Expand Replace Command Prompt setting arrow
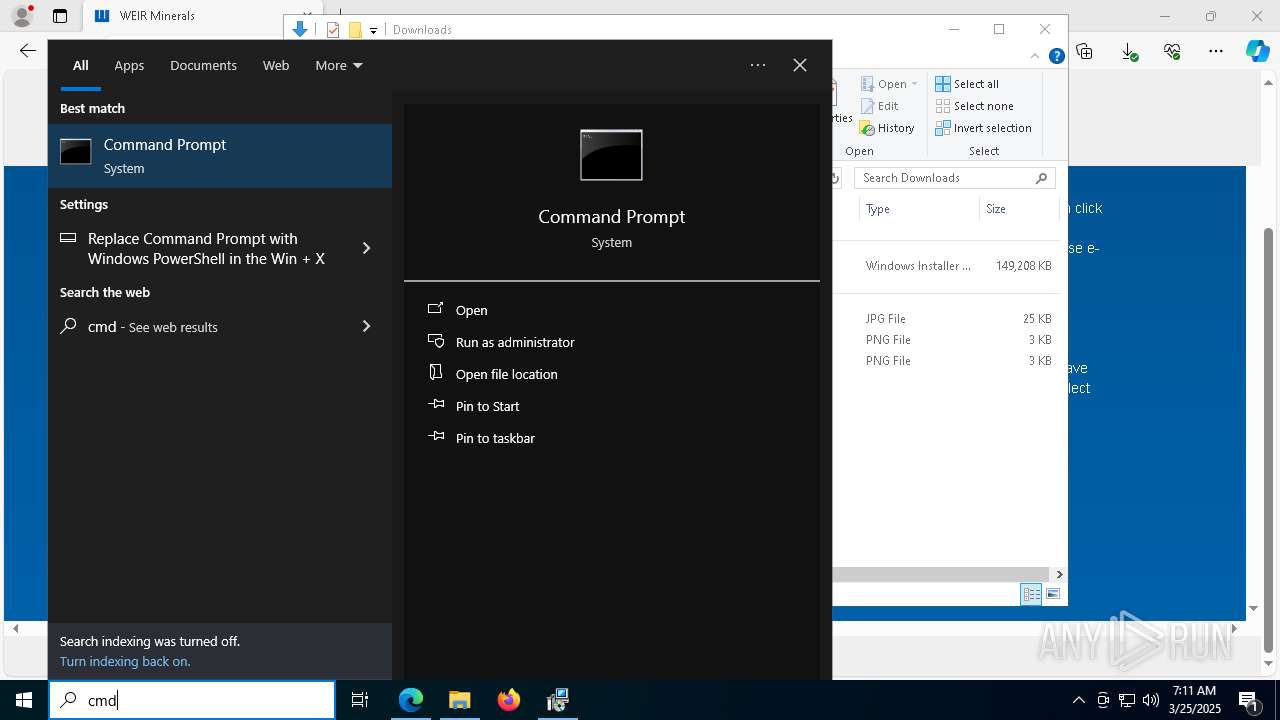 pos(366,248)
